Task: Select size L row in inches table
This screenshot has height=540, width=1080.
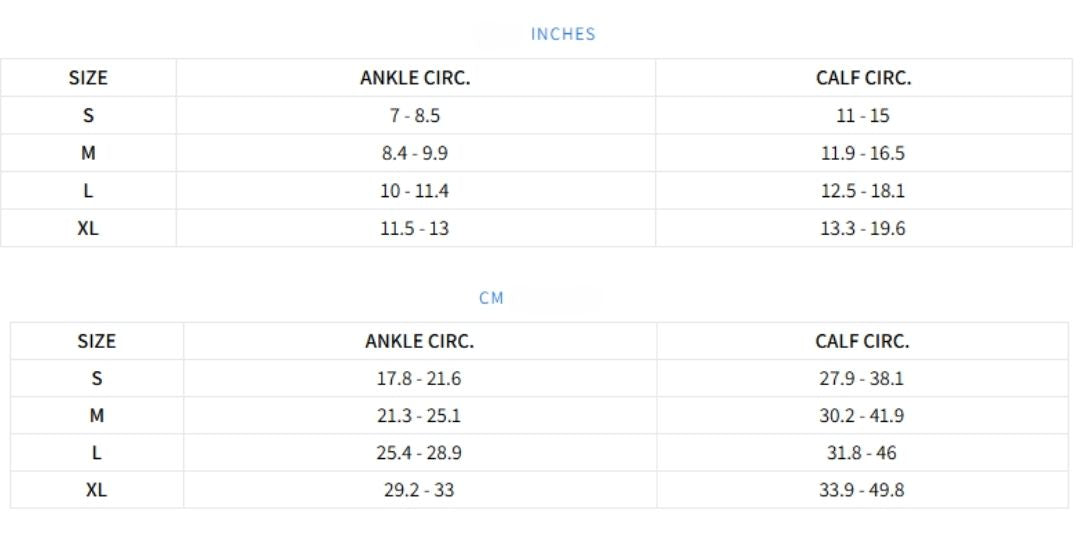Action: click(x=536, y=191)
